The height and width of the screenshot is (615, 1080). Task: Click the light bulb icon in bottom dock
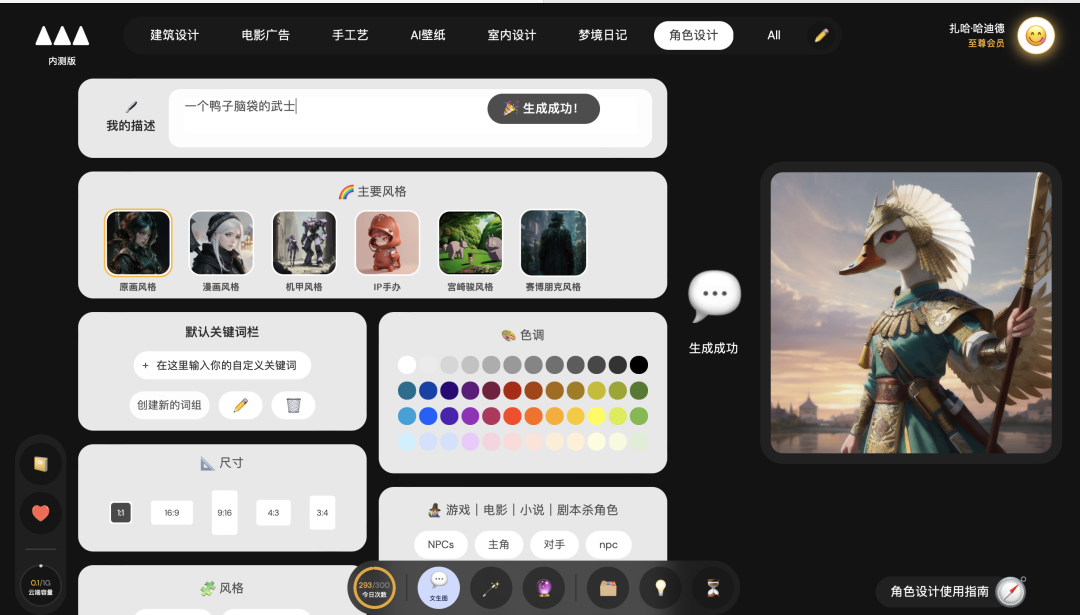click(x=660, y=587)
